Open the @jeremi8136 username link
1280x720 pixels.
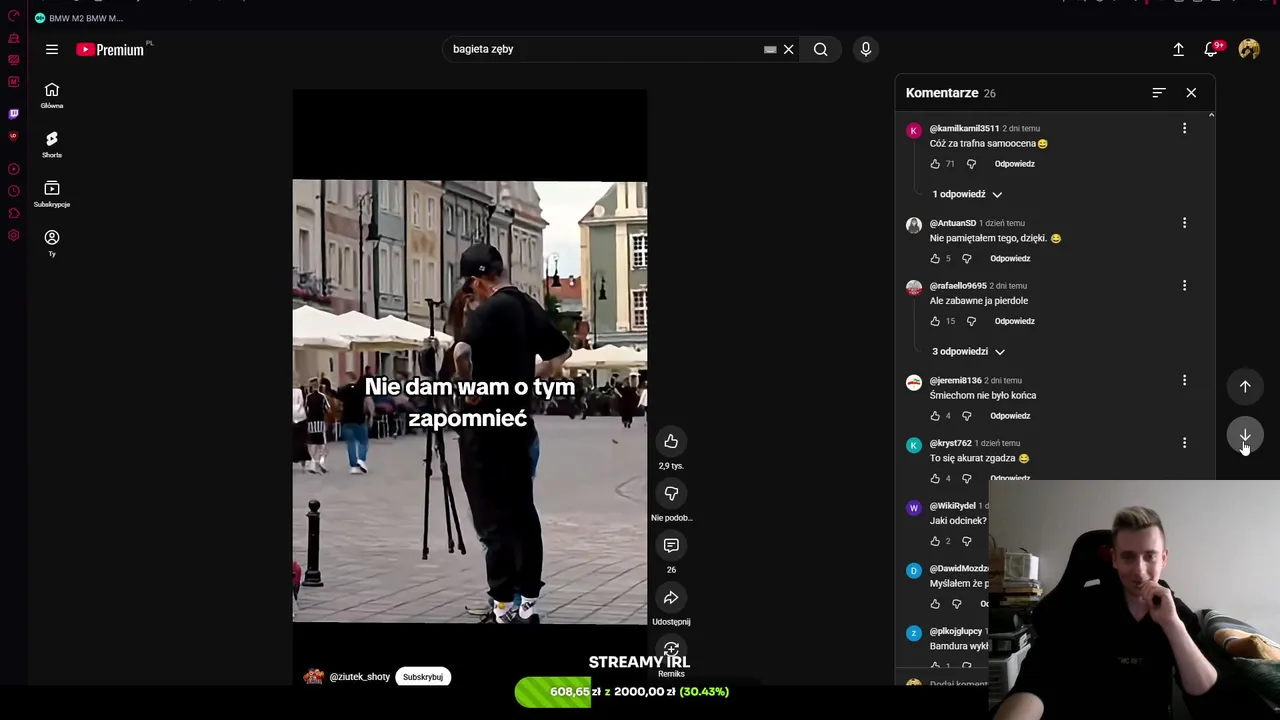(955, 380)
